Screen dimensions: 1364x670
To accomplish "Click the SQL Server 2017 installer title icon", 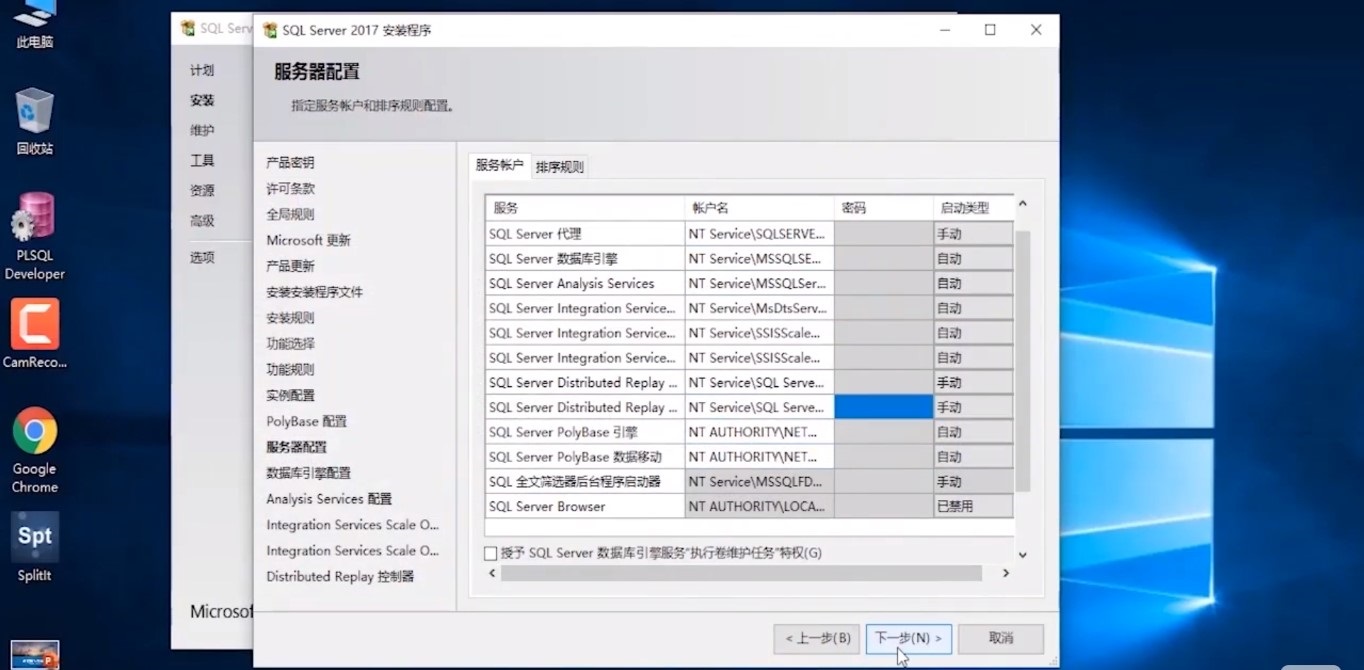I will pyautogui.click(x=270, y=30).
